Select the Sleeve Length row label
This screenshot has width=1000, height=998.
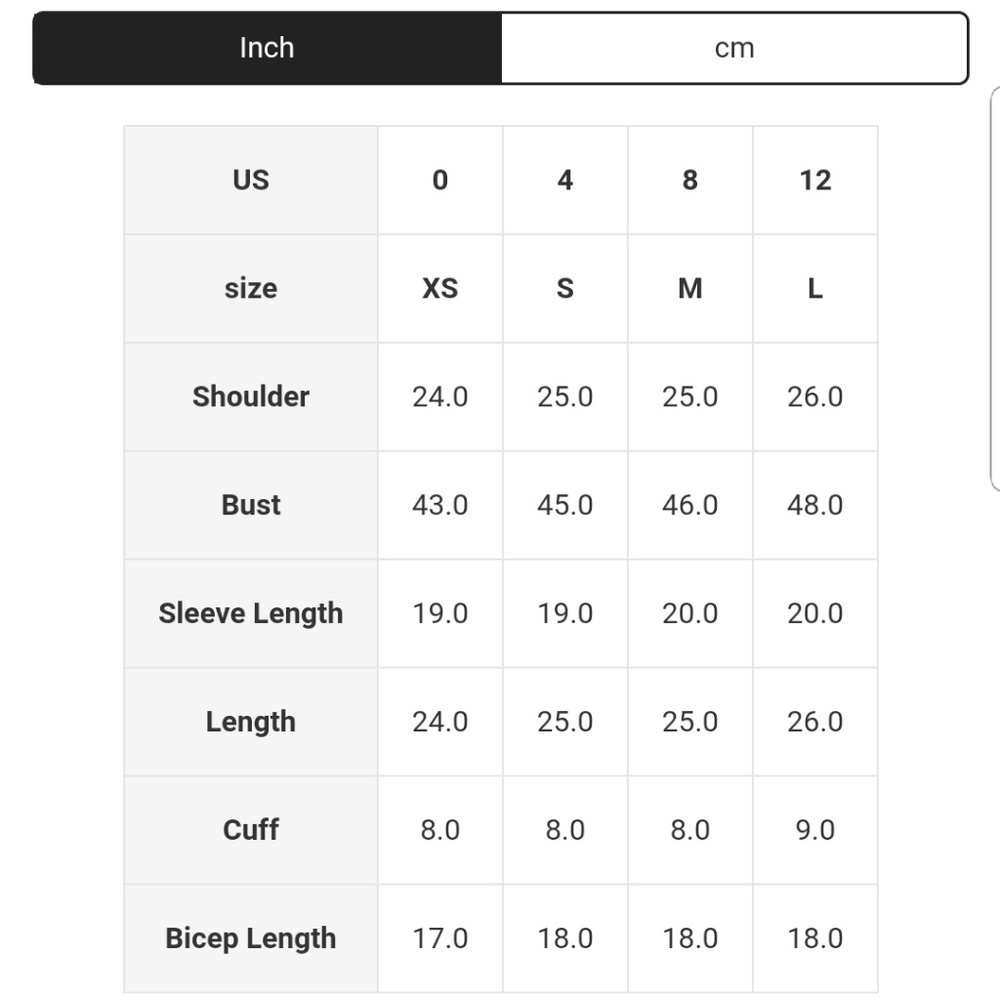[x=251, y=613]
